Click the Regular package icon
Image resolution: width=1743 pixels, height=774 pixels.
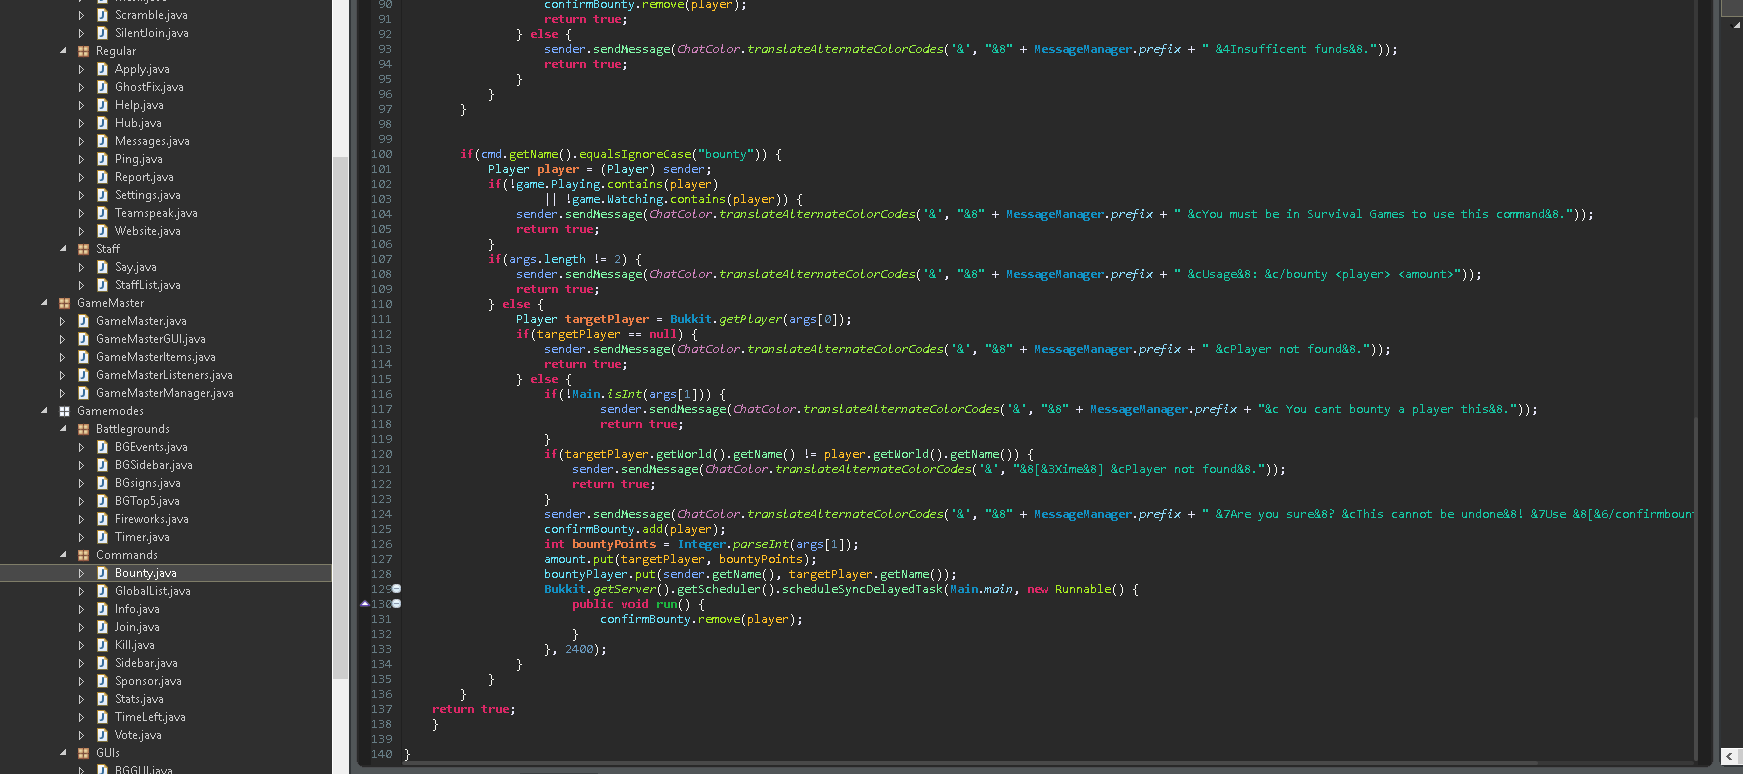tap(83, 51)
